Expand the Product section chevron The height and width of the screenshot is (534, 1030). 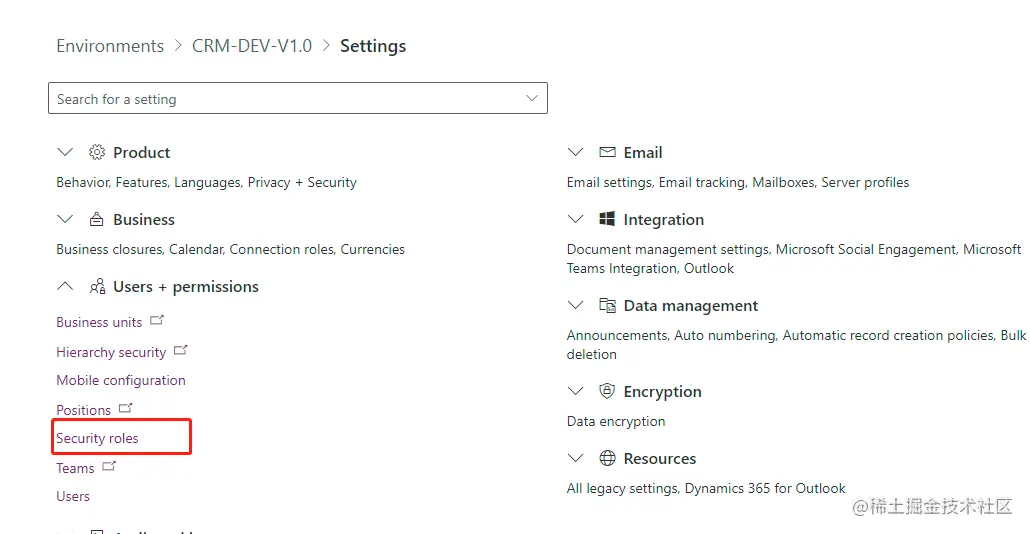[x=66, y=152]
